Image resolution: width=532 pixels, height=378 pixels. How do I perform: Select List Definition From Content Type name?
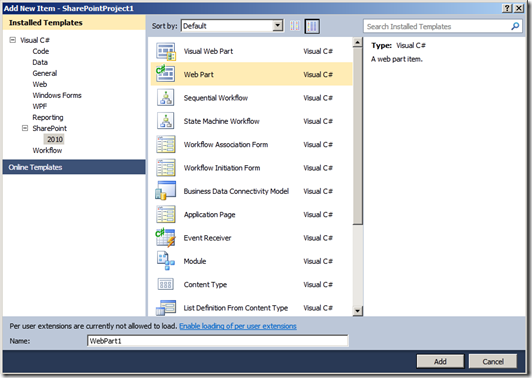[x=236, y=308]
